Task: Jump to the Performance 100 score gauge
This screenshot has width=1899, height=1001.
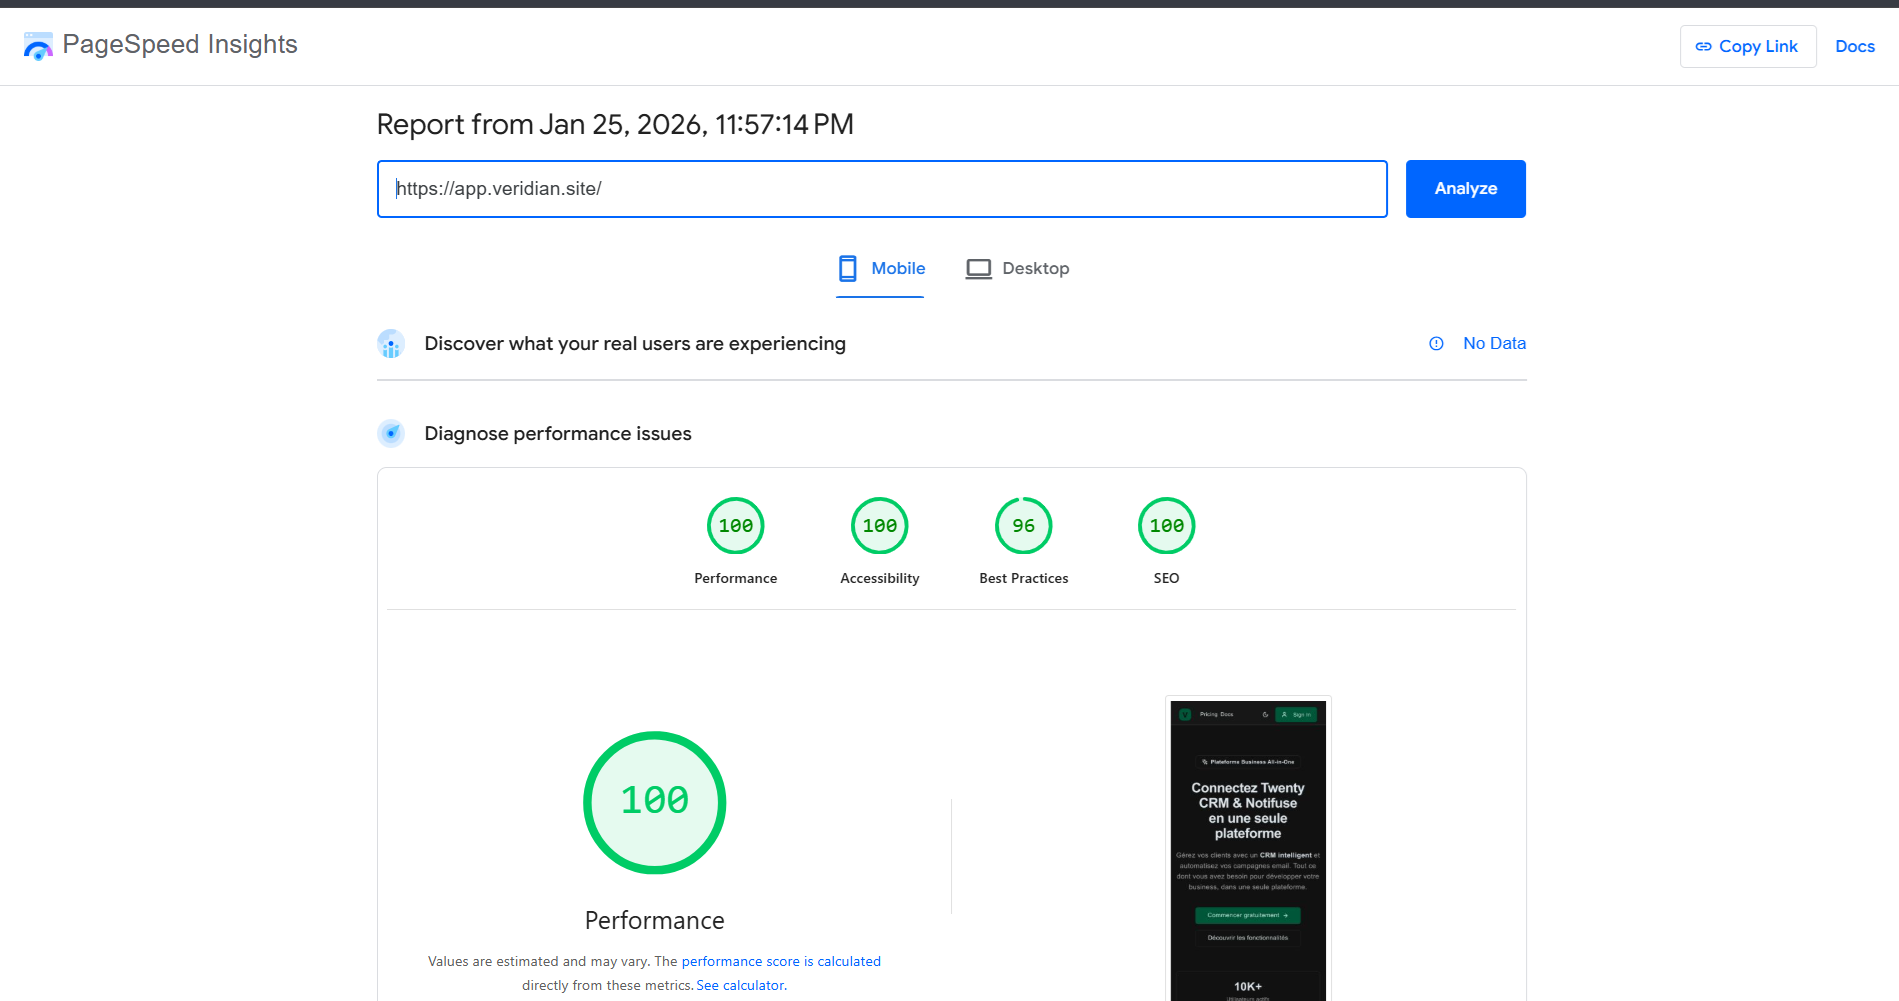Action: coord(735,526)
